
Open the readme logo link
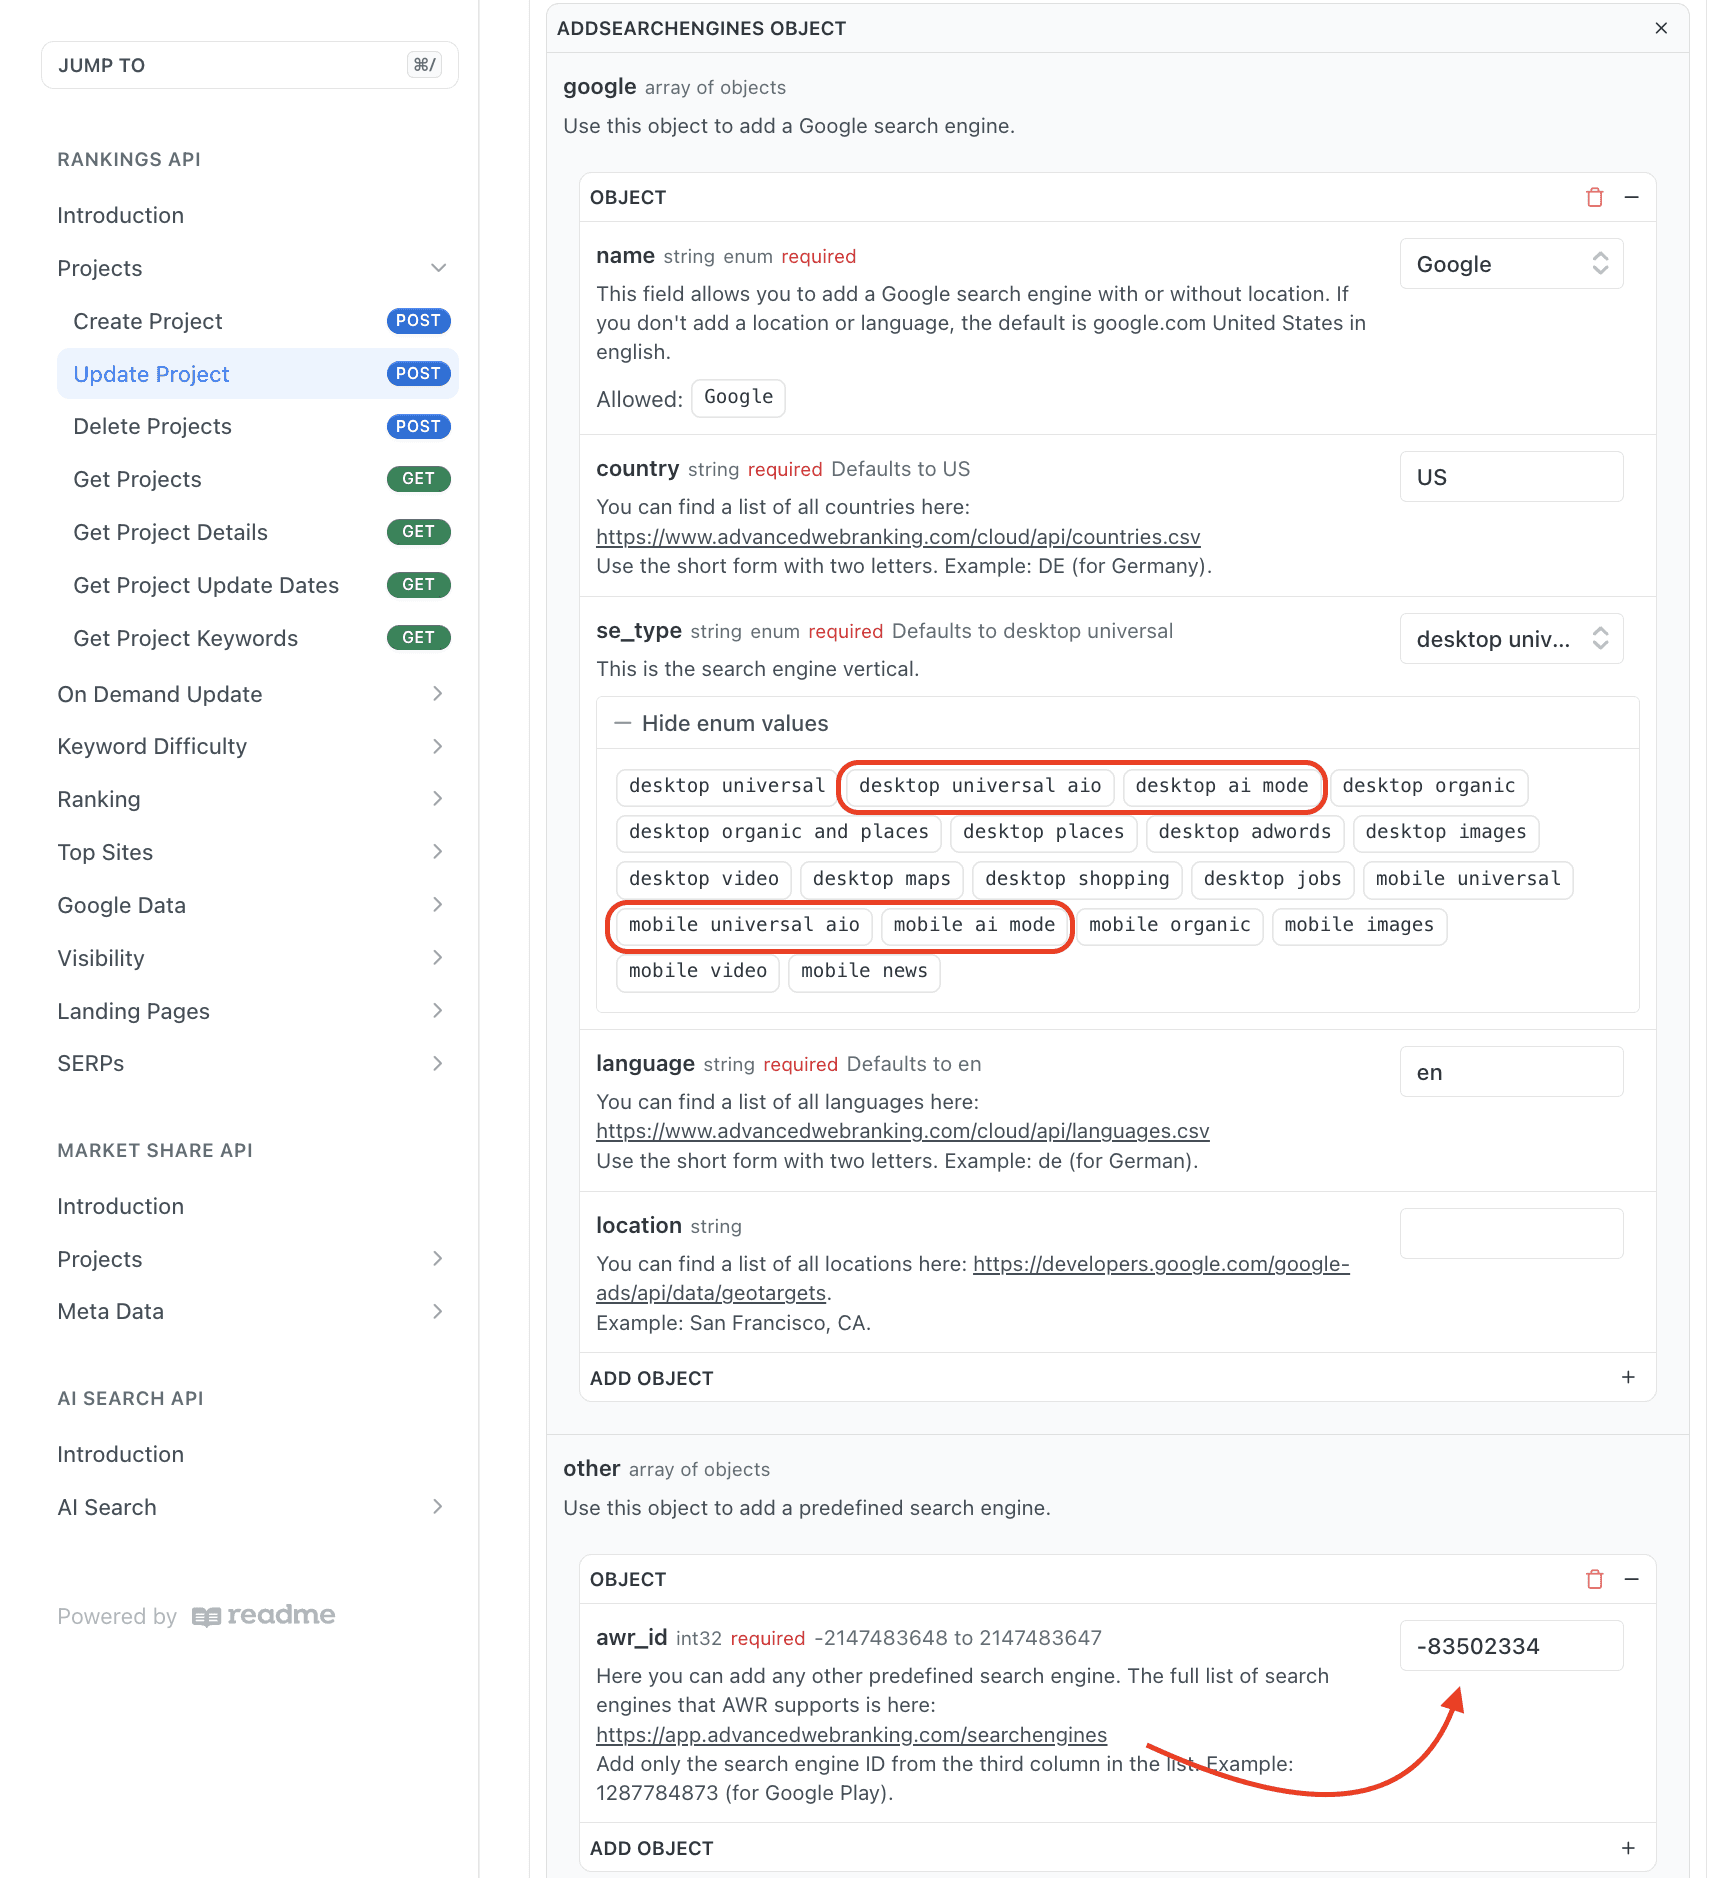pos(264,1615)
